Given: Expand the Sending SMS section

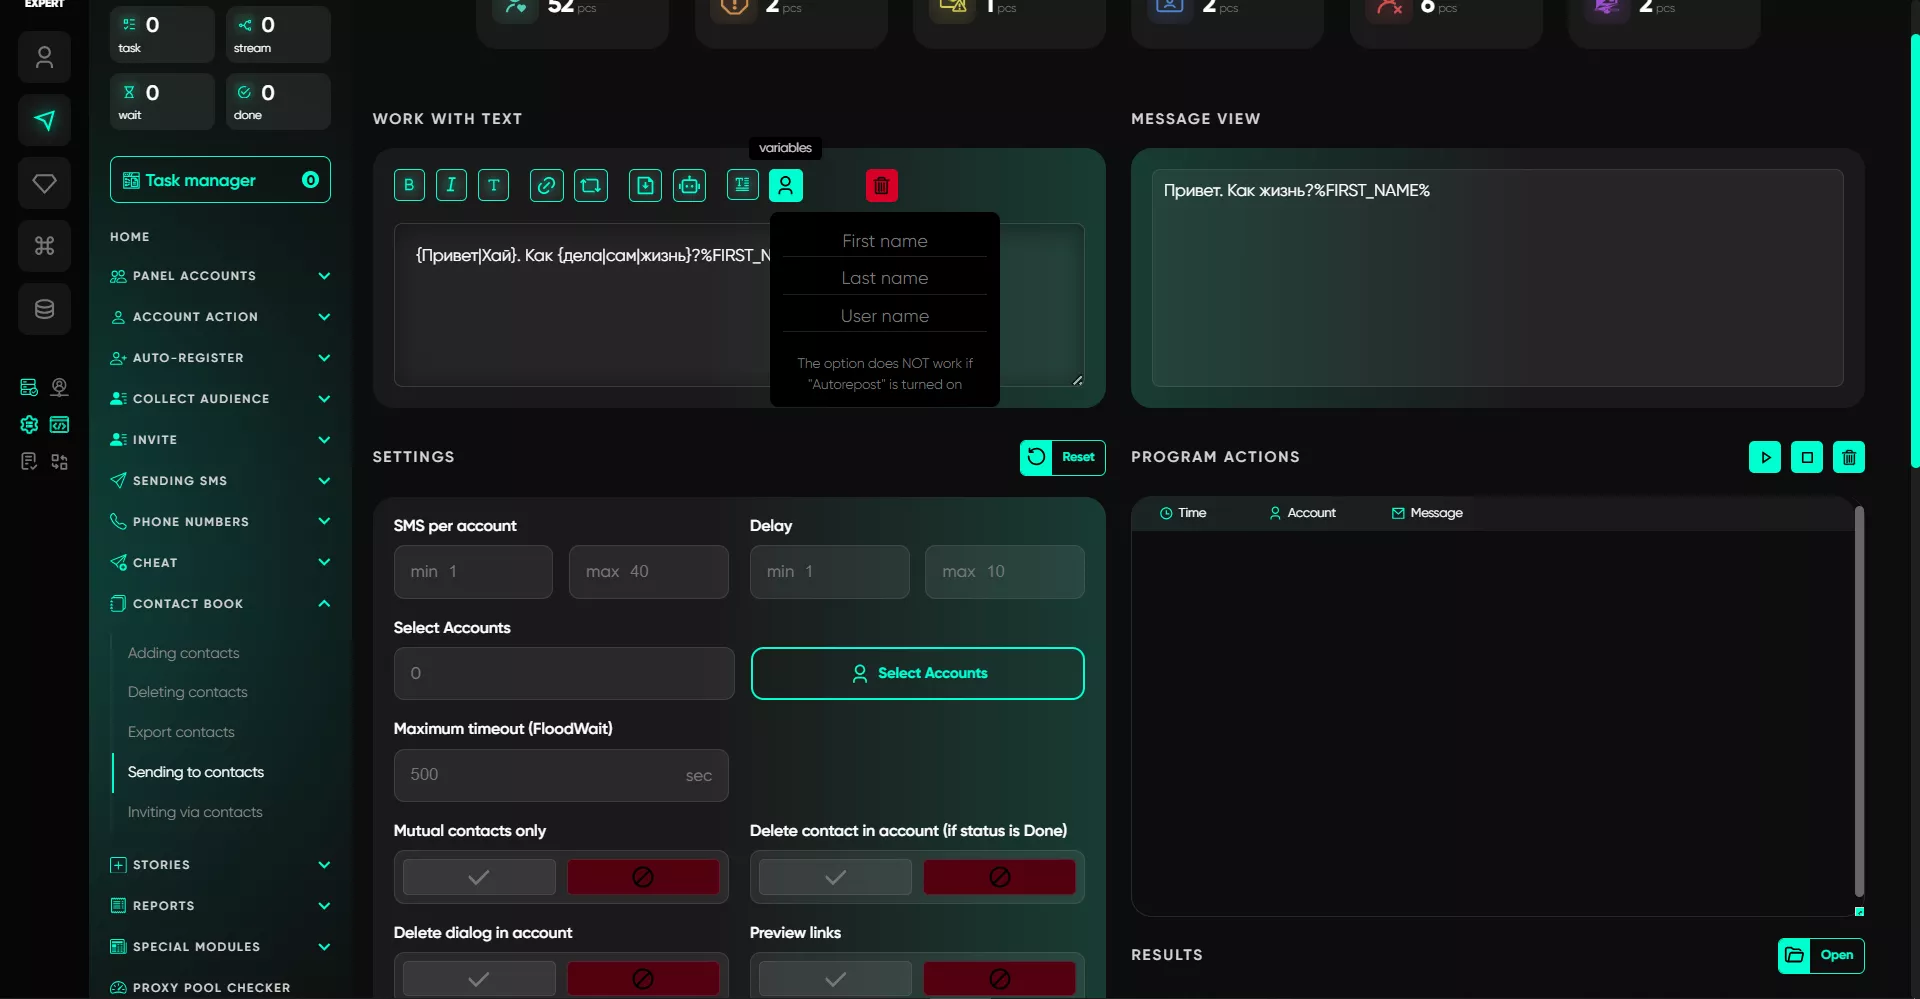Looking at the screenshot, I should point(220,481).
